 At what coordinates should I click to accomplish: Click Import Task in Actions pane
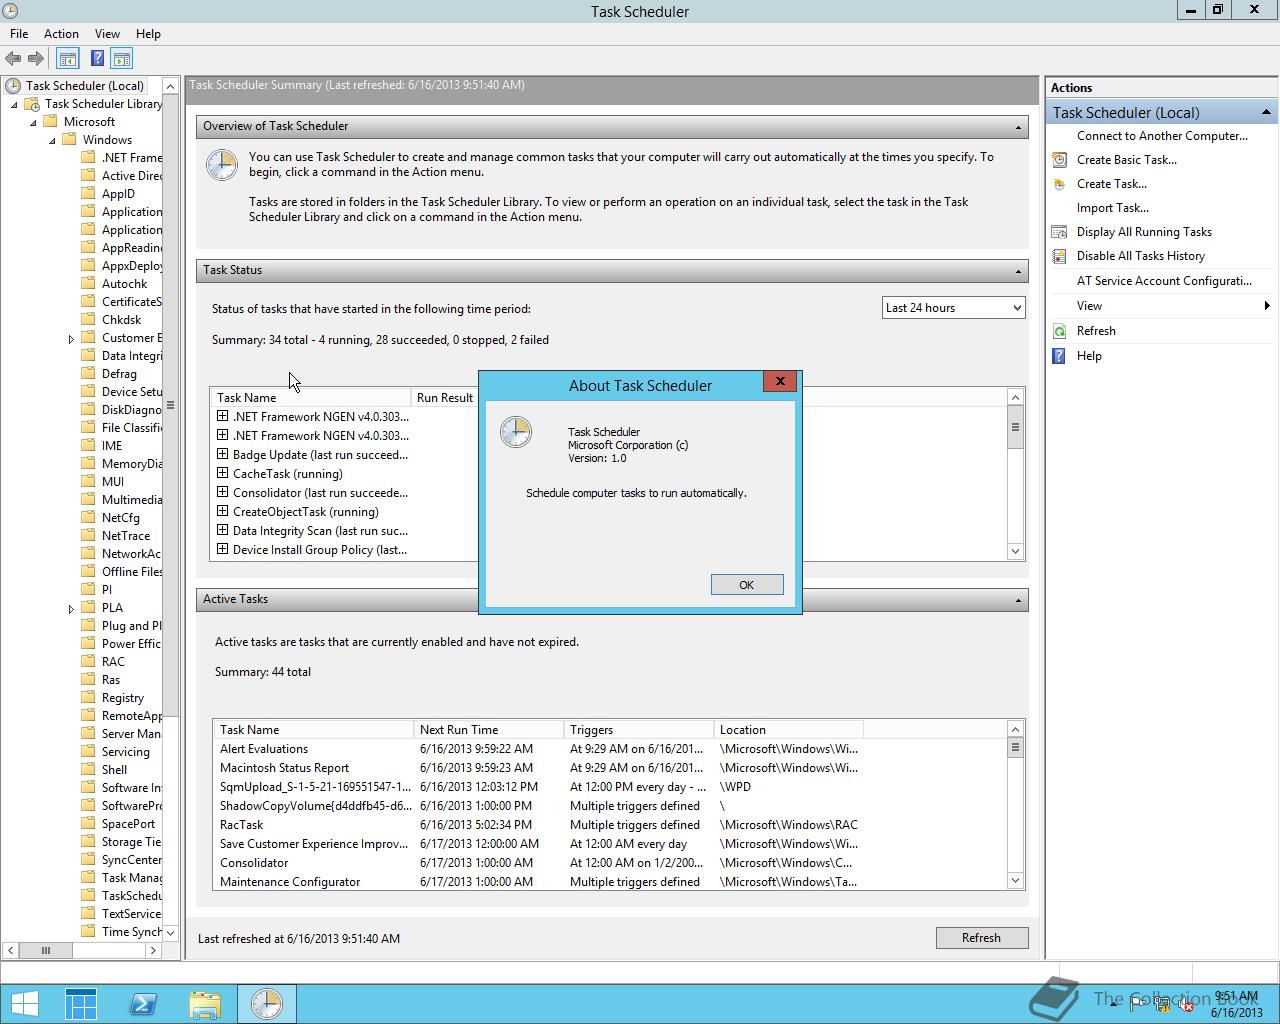point(1112,208)
